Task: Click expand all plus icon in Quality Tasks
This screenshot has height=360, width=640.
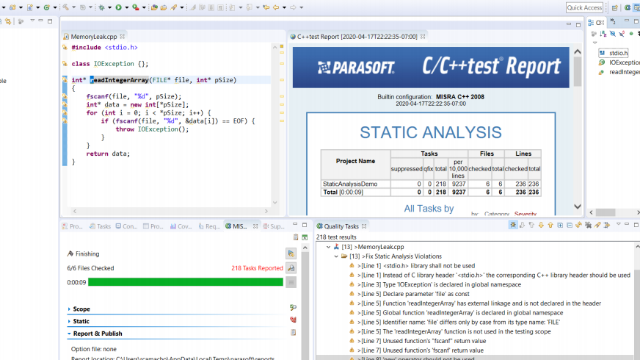Action: coord(560,225)
